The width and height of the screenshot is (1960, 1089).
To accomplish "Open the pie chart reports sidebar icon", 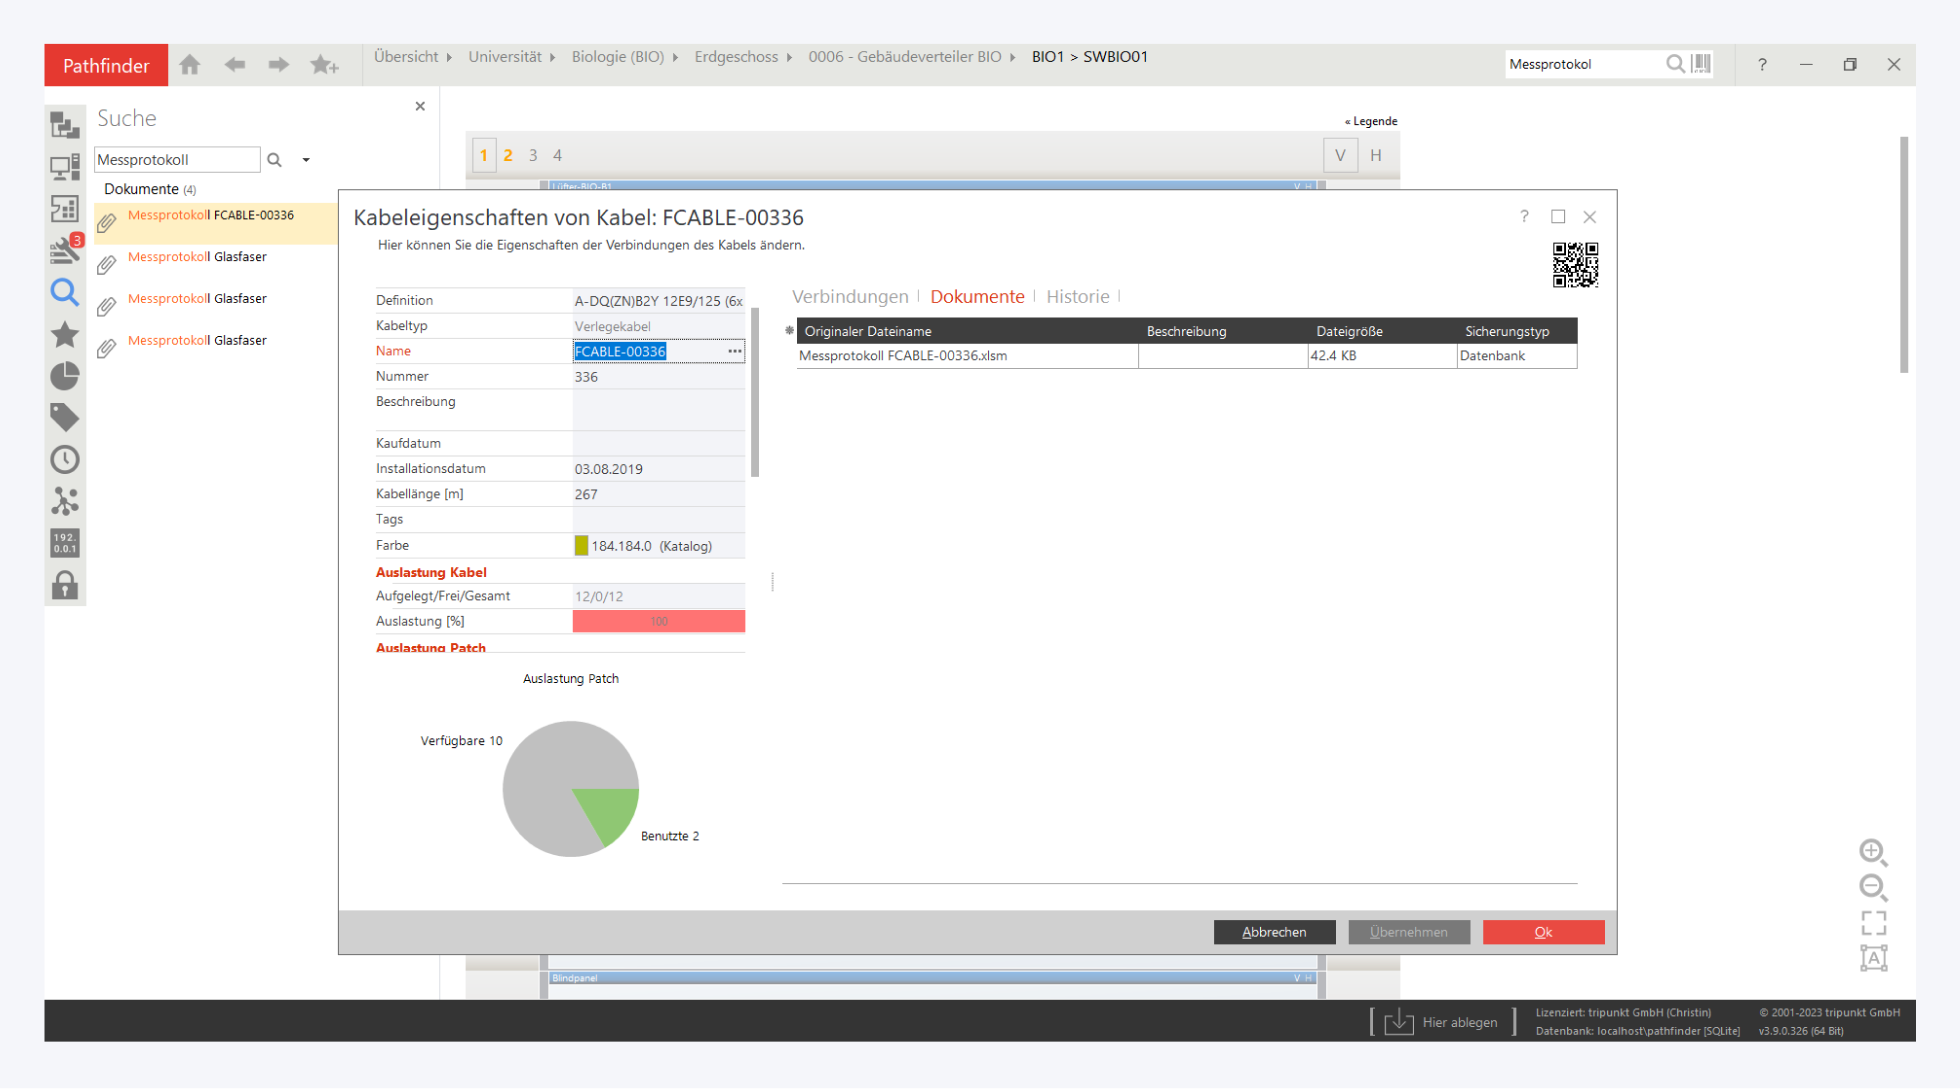I will pos(65,376).
